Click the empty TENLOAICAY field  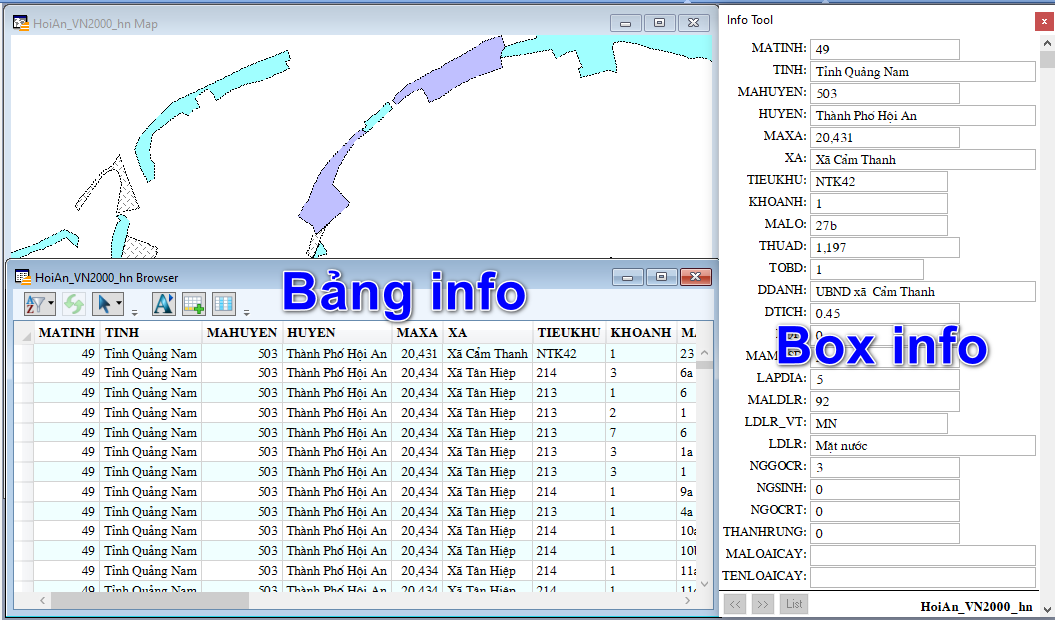coord(922,577)
